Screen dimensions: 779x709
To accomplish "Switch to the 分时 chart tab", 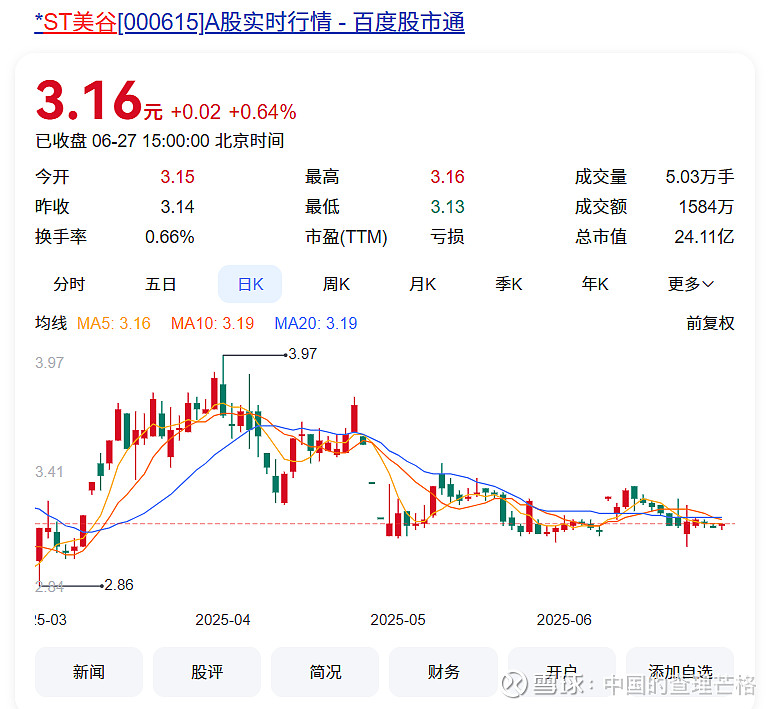I will tap(69, 284).
